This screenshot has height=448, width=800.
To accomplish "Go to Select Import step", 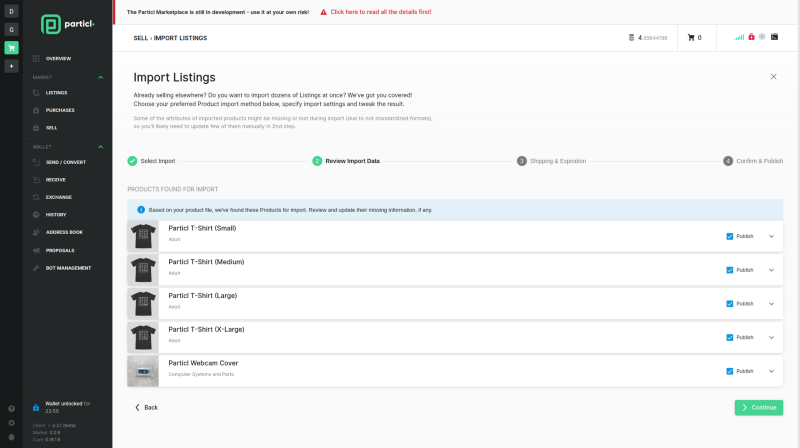I will (x=152, y=161).
